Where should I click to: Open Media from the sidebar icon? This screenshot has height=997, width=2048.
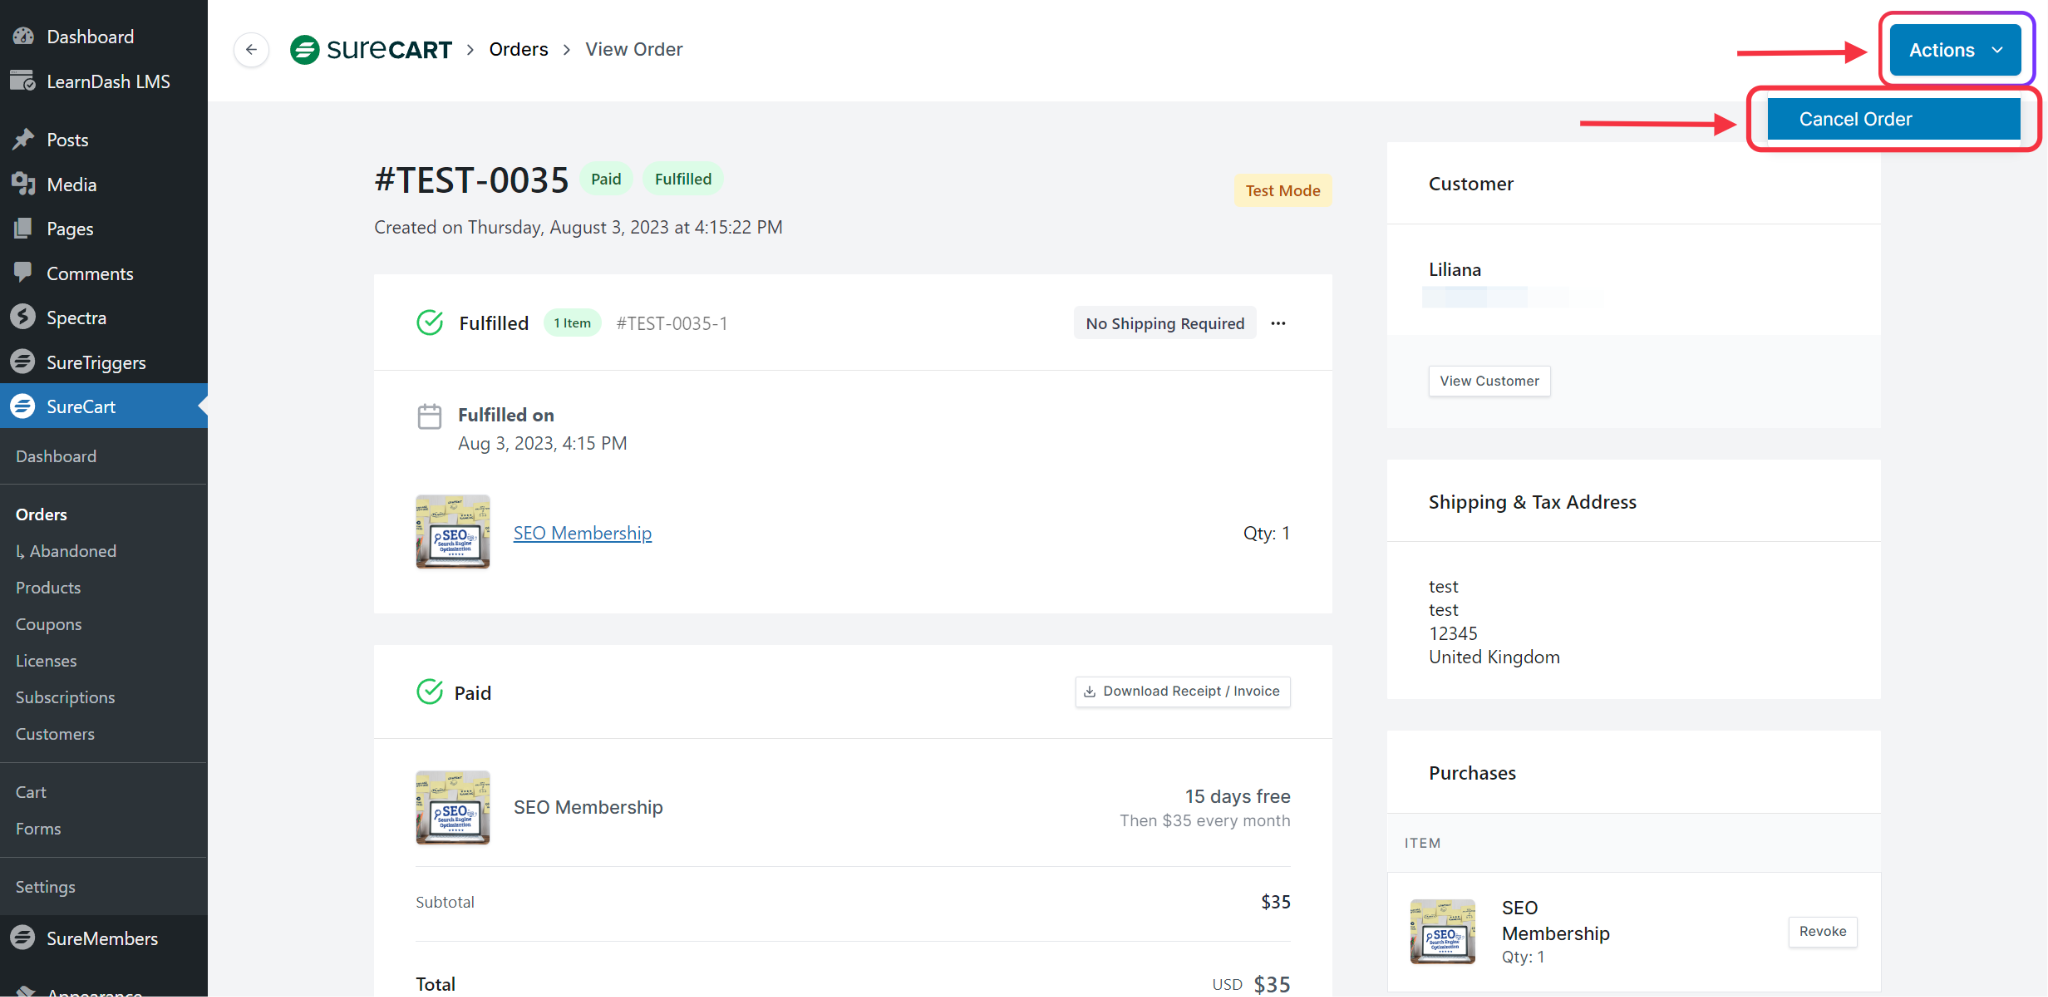tap(23, 184)
